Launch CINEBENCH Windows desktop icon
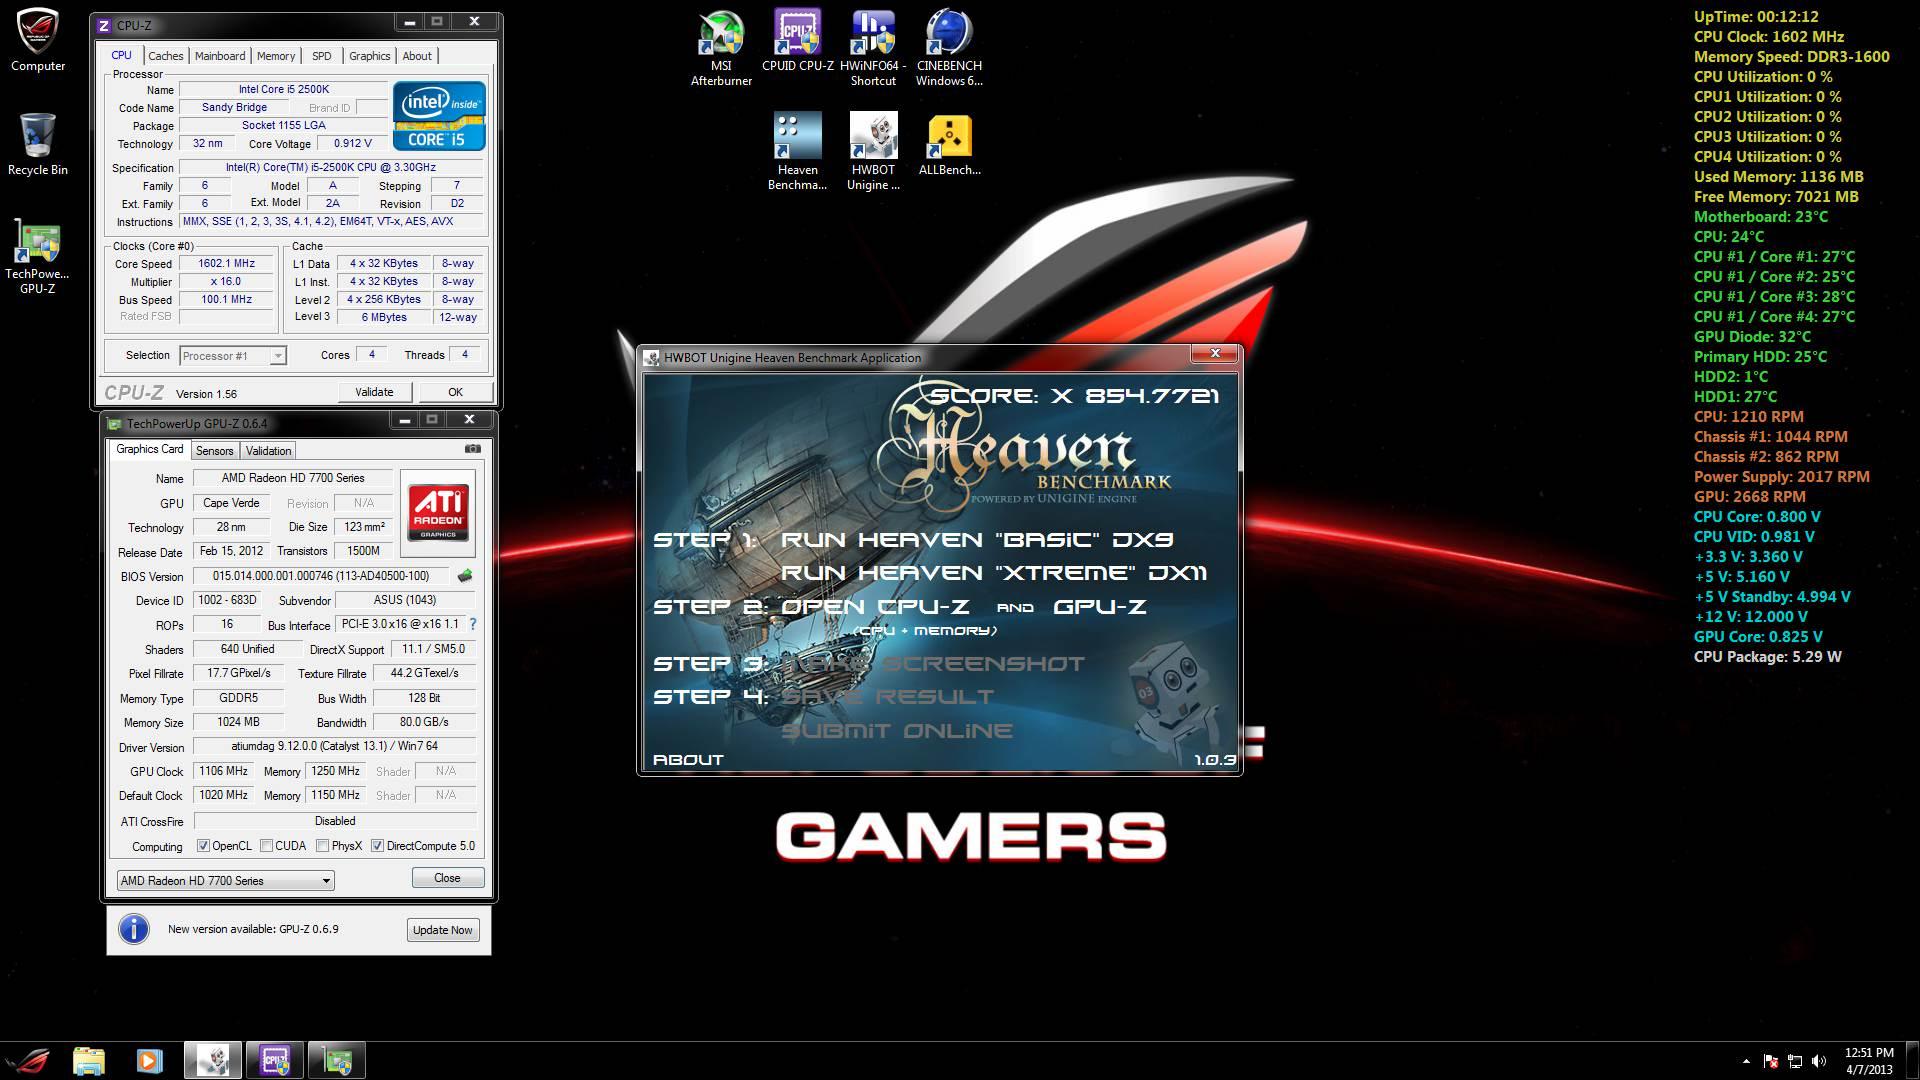Viewport: 1920px width, 1080px height. 949,48
